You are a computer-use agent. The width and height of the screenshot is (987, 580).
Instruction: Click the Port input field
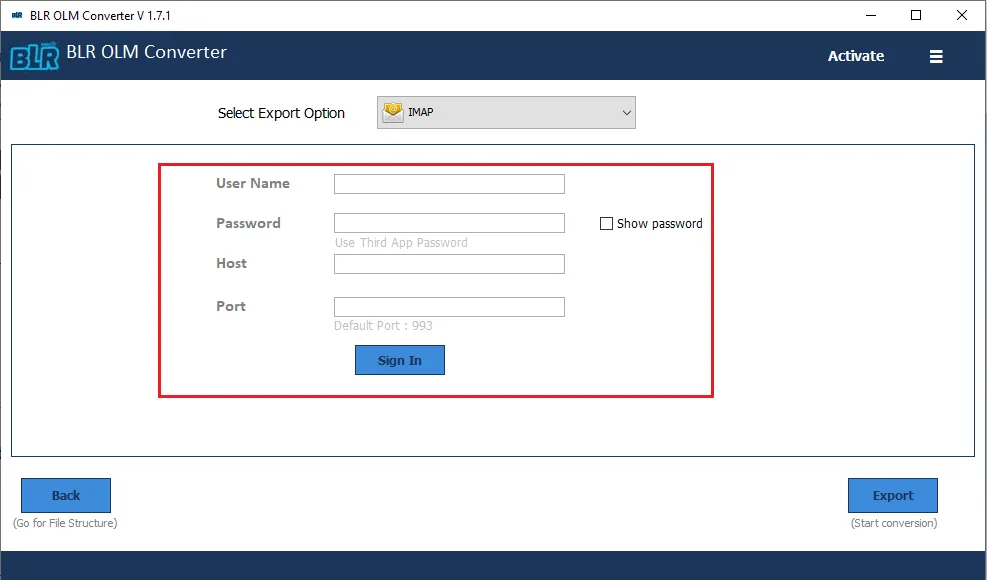point(448,306)
